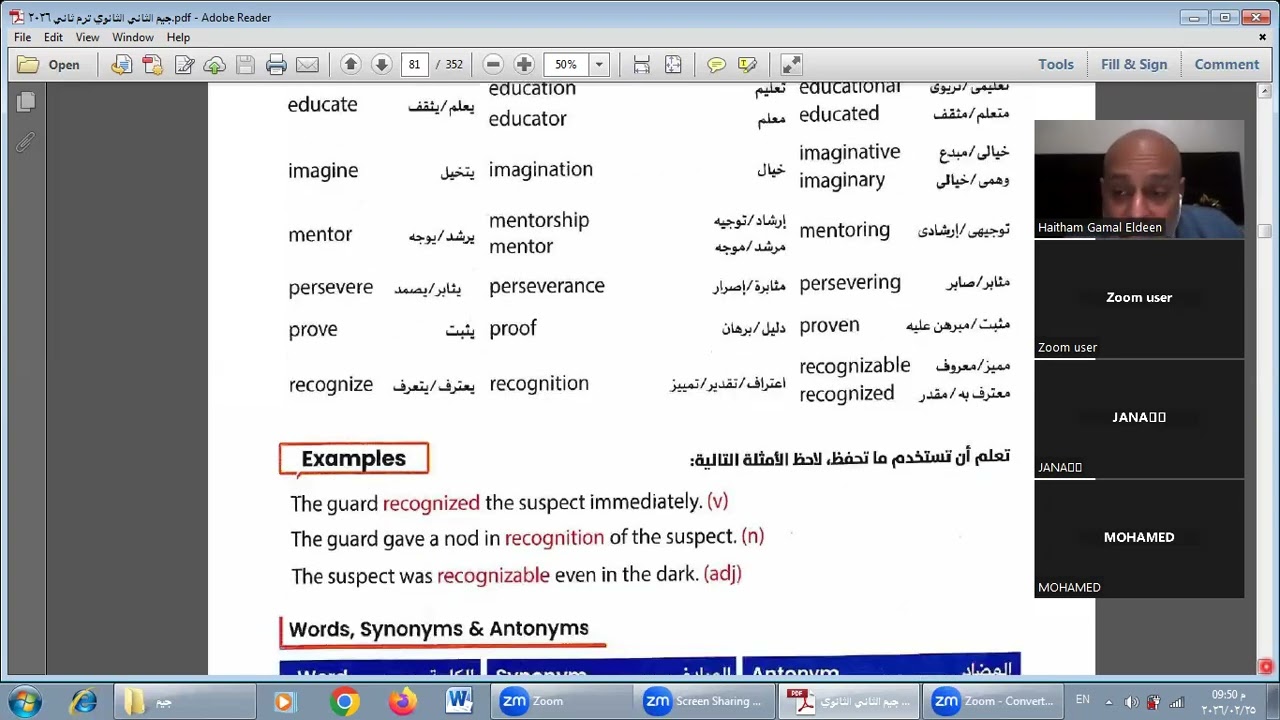Click the fit one full page icon
The image size is (1280, 720).
673,65
